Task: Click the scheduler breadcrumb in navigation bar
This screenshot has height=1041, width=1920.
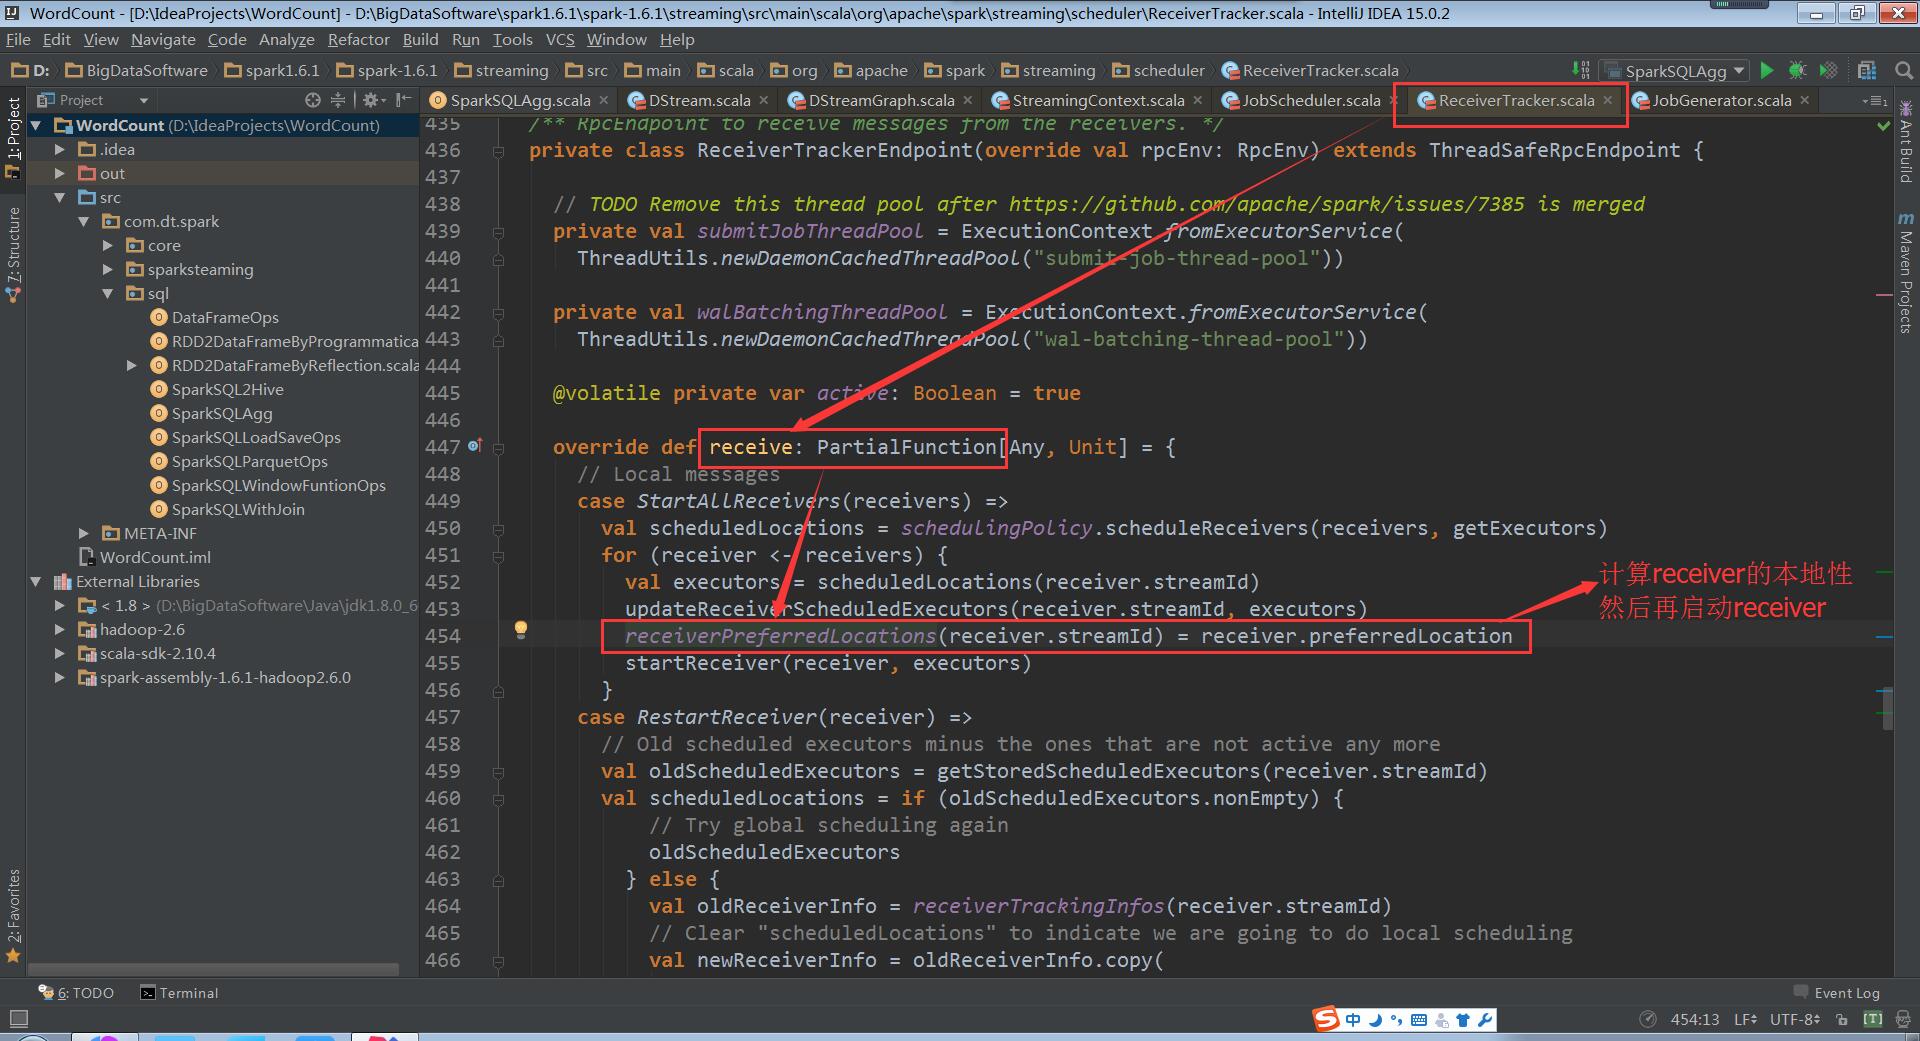Action: (x=1159, y=70)
